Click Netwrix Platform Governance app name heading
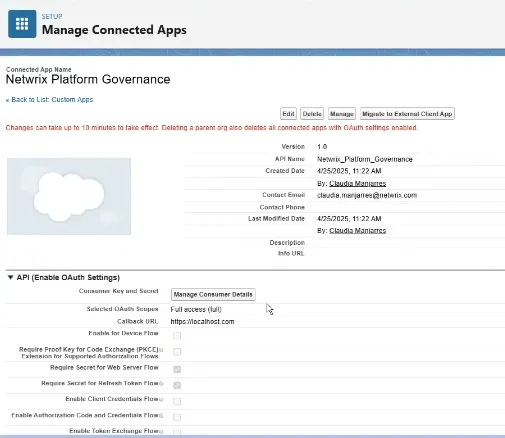This screenshot has width=505, height=438. [88, 79]
